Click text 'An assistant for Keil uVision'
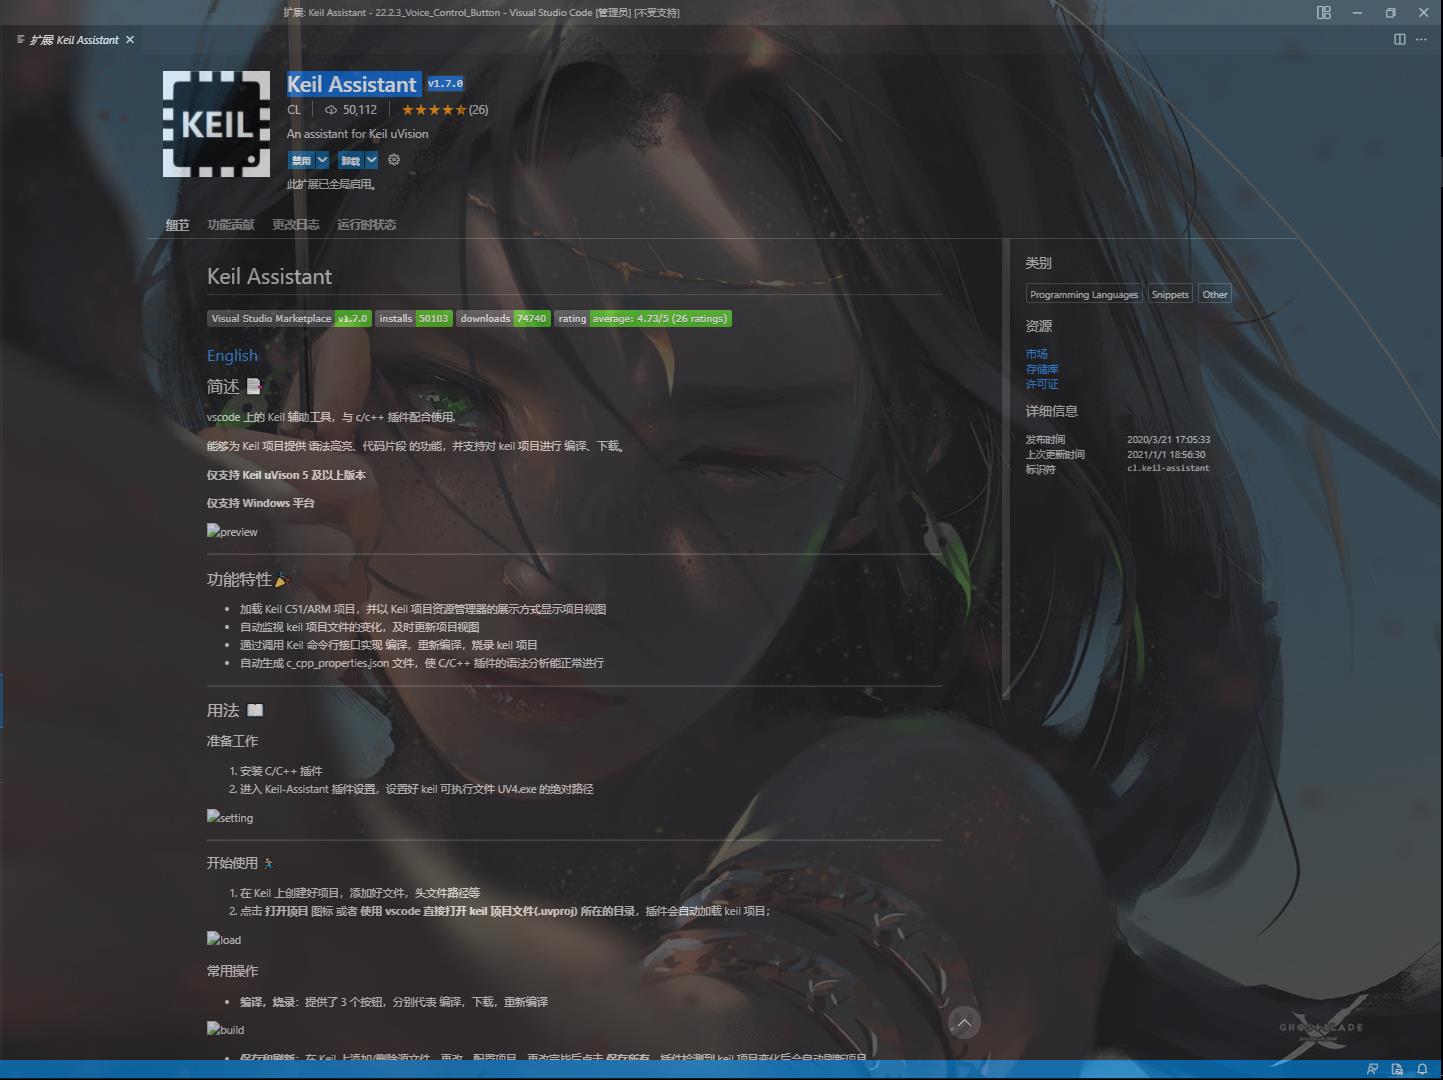Screen dimensions: 1443x1080 point(357,134)
